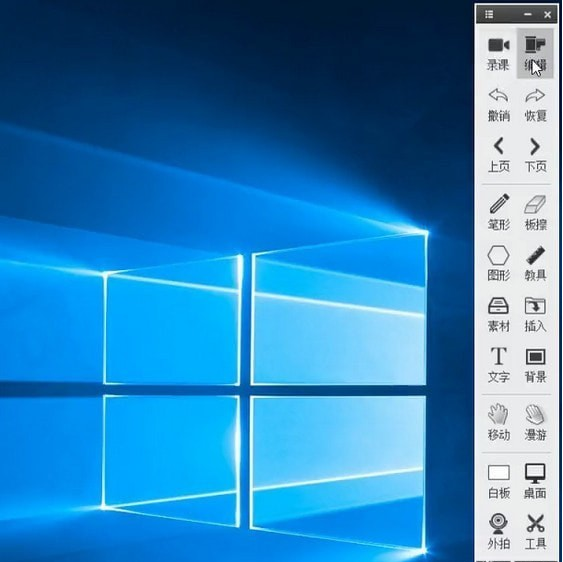Close the floating toolbar panel
This screenshot has width=563, height=562.
(x=547, y=14)
